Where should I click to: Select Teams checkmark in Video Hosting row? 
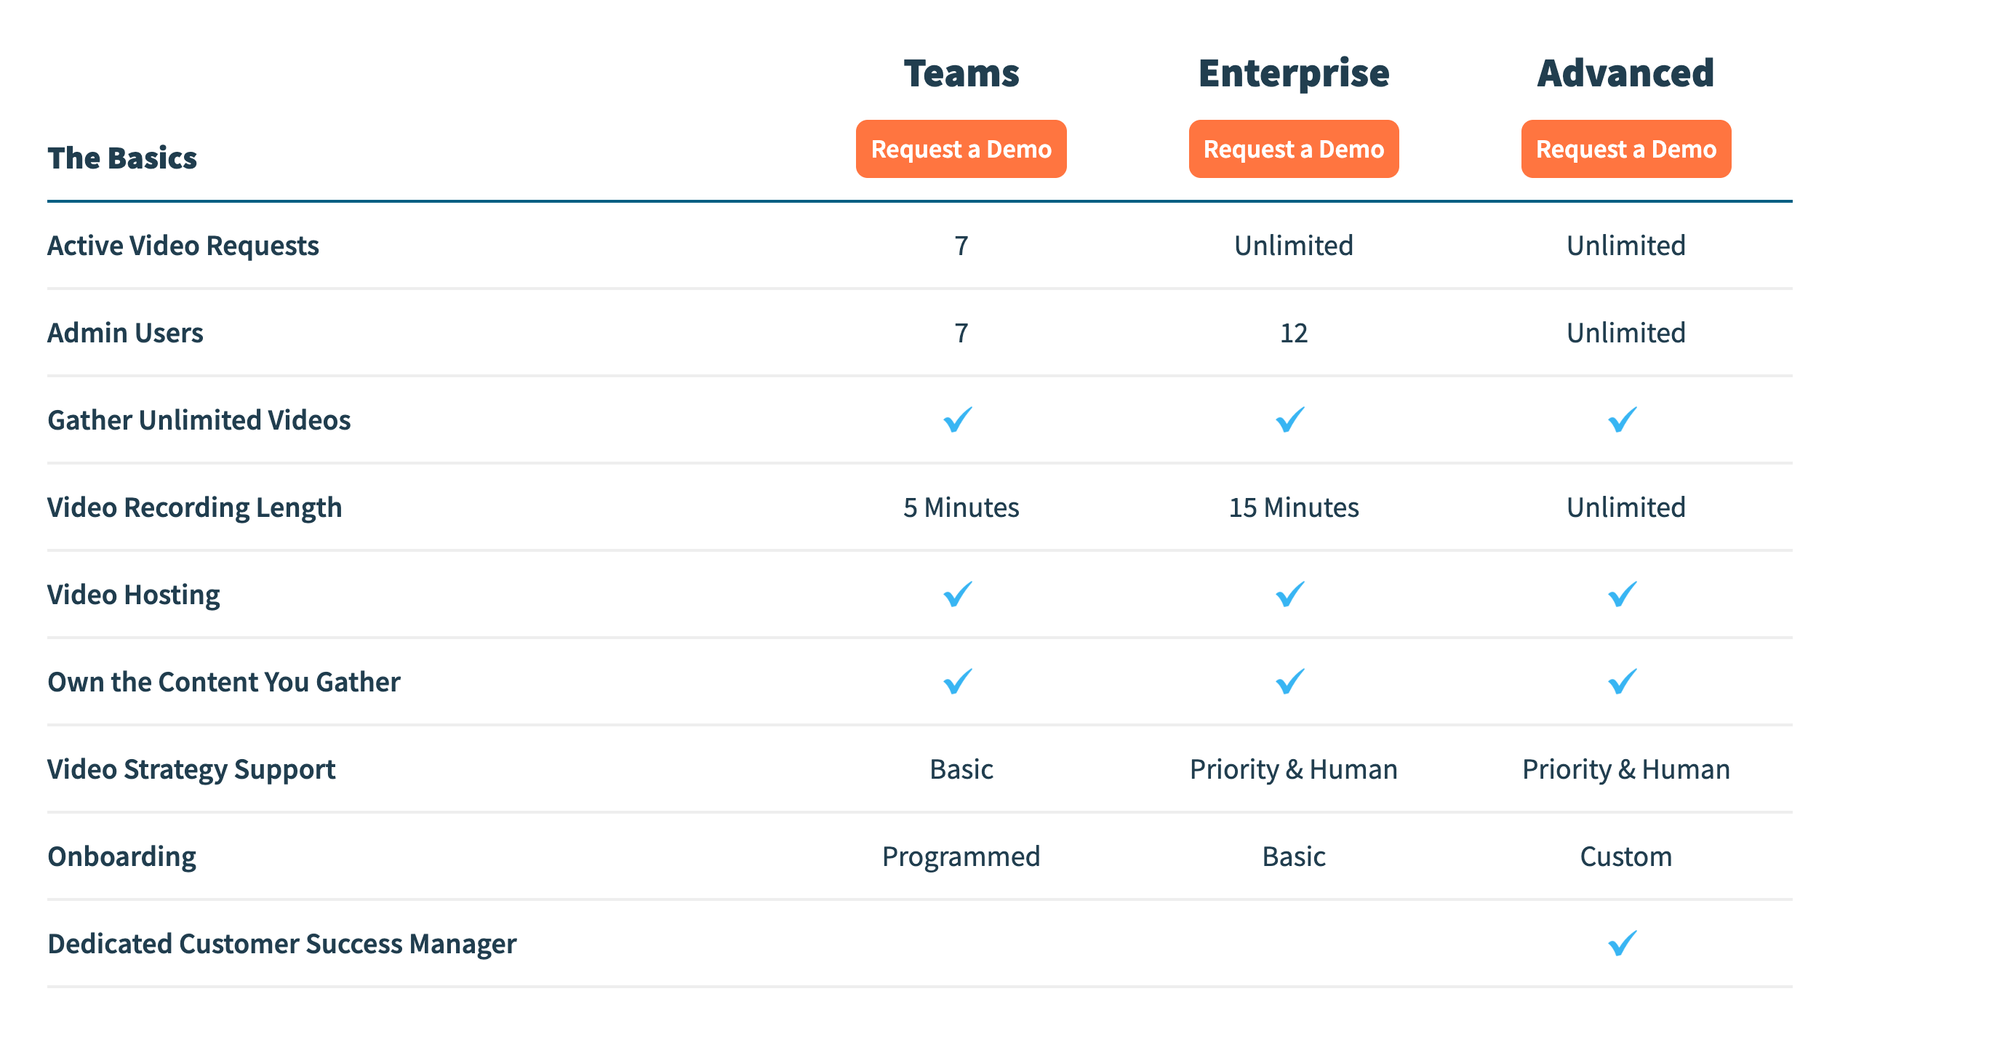pos(958,594)
